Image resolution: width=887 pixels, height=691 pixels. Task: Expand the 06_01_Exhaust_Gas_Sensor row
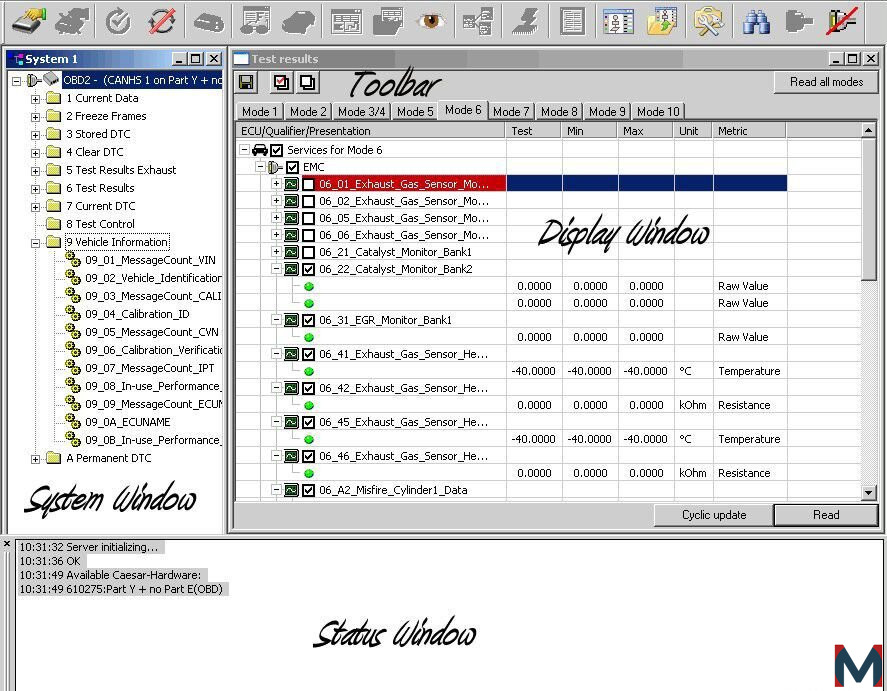coord(276,183)
